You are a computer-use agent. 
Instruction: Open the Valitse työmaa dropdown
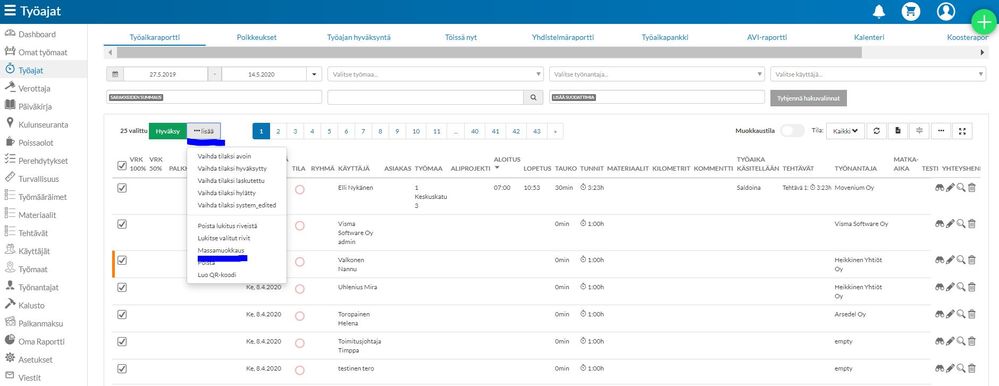pos(436,75)
